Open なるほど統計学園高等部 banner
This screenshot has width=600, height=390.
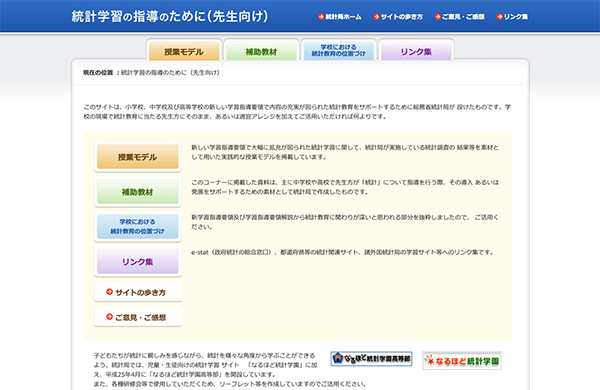[x=371, y=359]
